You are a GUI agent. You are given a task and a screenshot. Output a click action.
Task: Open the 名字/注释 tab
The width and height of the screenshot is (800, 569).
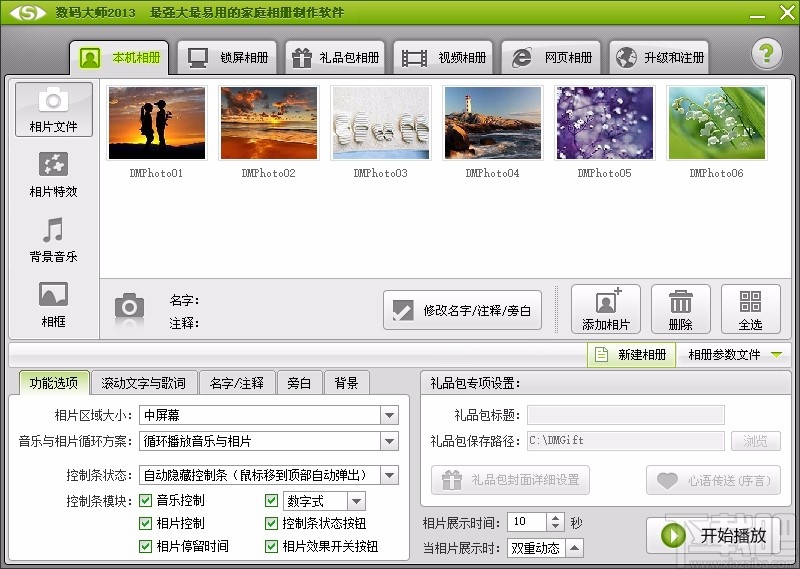(x=237, y=383)
